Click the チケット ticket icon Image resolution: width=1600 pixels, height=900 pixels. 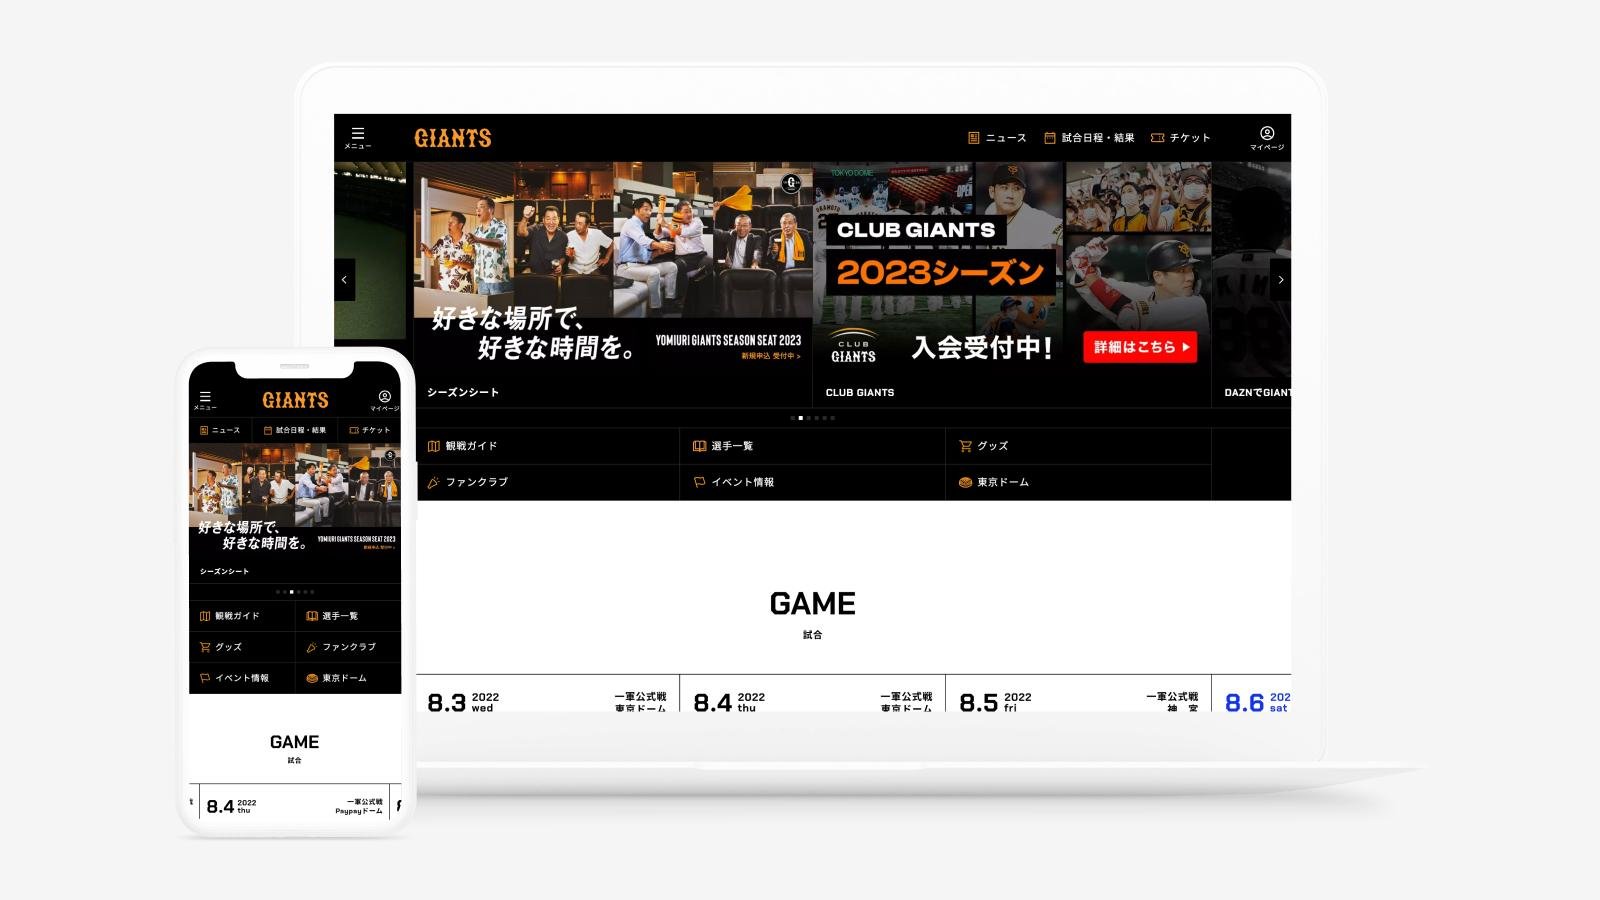coord(1156,136)
